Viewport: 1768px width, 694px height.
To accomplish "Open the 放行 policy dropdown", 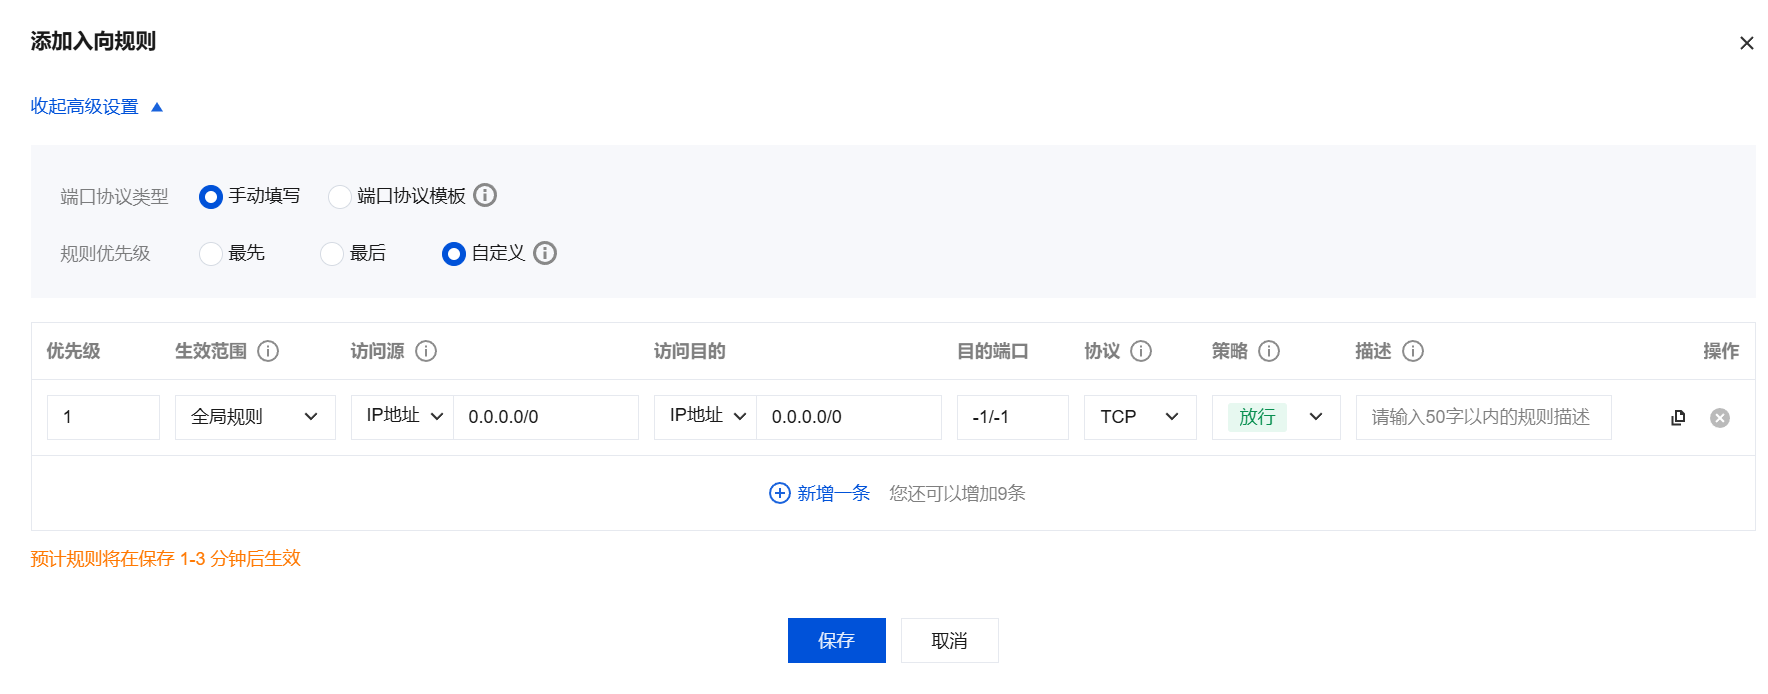I will click(1276, 417).
